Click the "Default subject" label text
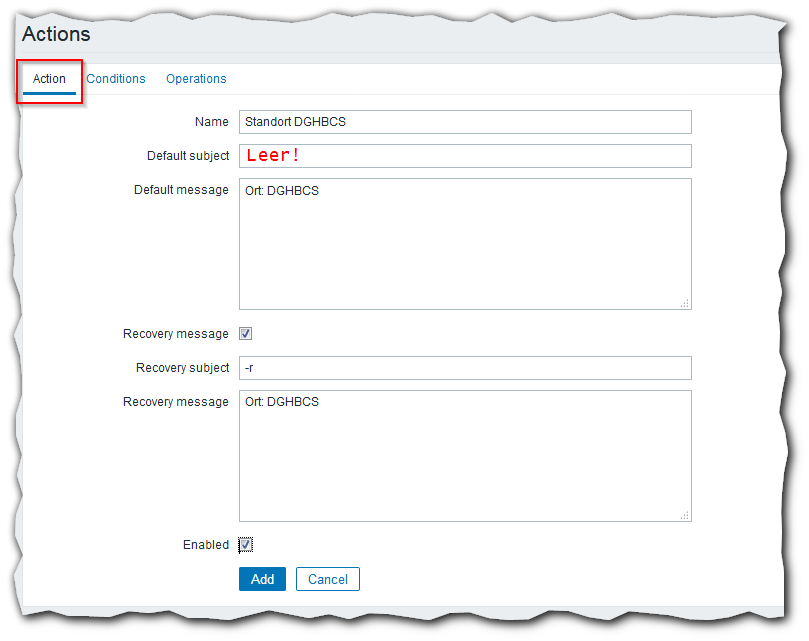The height and width of the screenshot is (641, 809). coord(188,156)
